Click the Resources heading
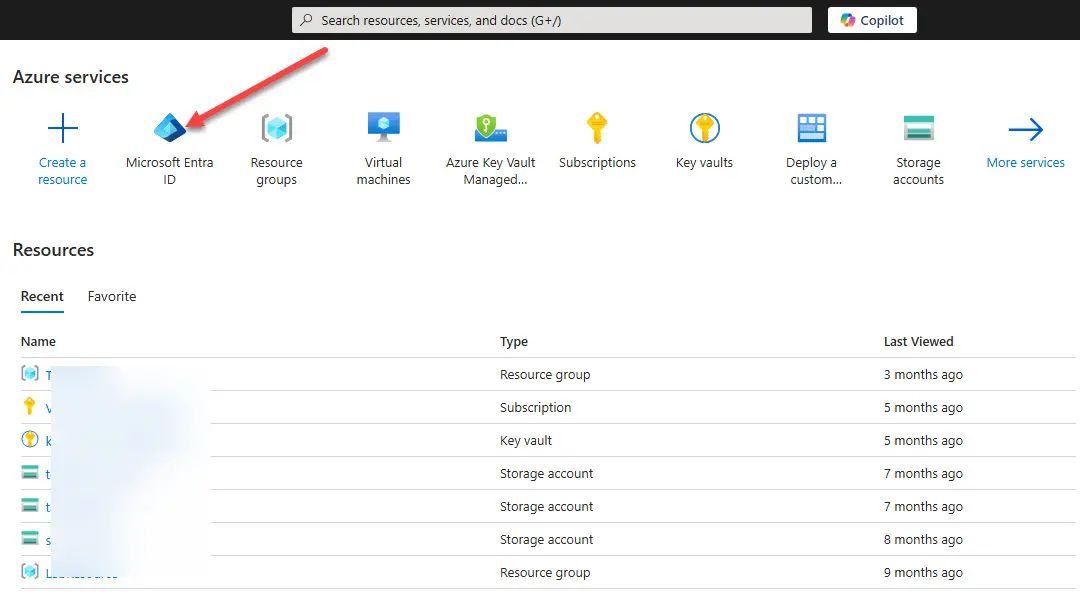 [53, 249]
